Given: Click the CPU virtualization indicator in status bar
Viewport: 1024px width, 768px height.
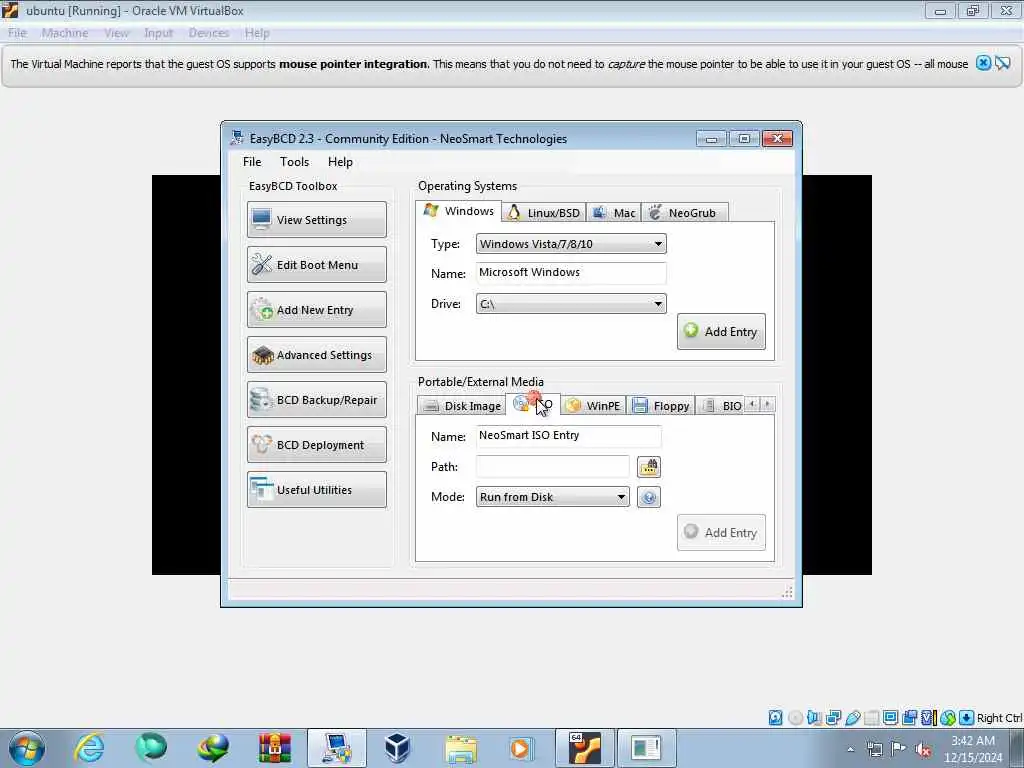Looking at the screenshot, I should [928, 718].
